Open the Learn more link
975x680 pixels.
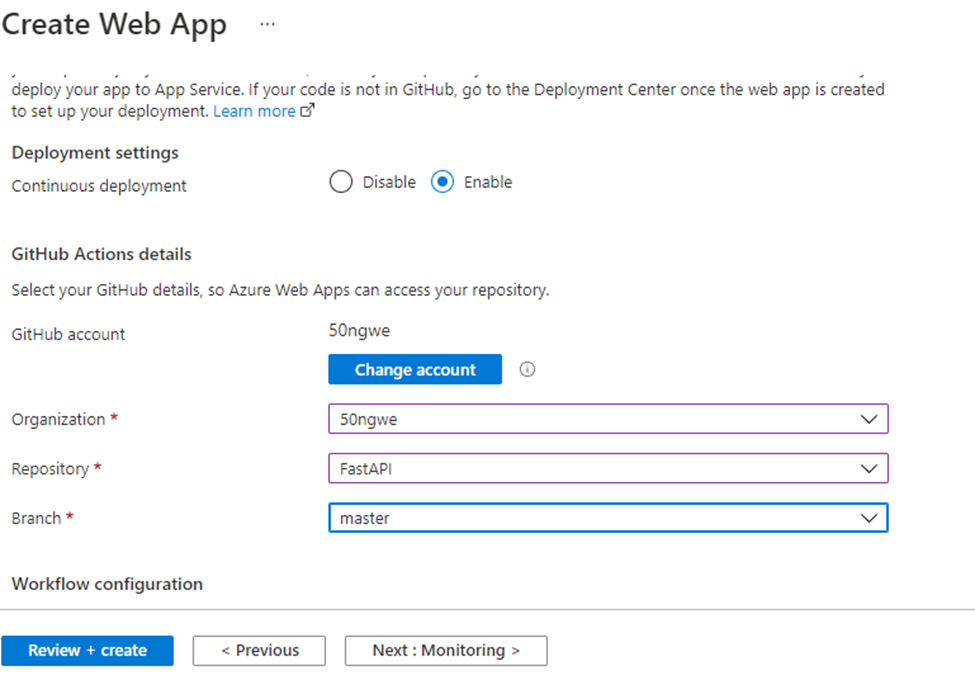[254, 111]
